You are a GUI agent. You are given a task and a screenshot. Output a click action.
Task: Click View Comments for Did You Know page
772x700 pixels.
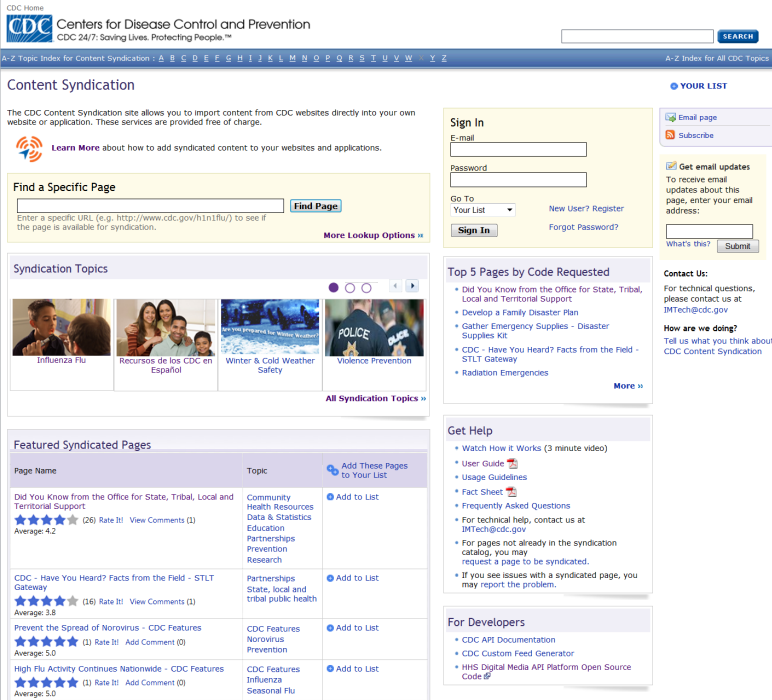(x=157, y=520)
